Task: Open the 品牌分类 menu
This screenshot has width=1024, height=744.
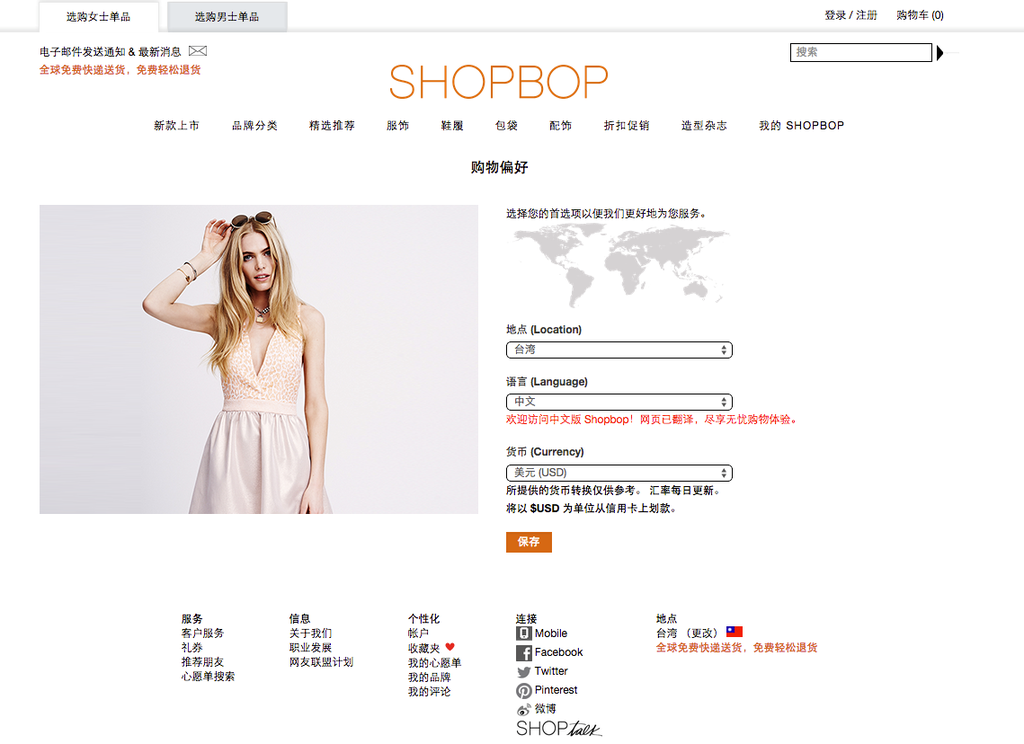Action: click(x=255, y=125)
